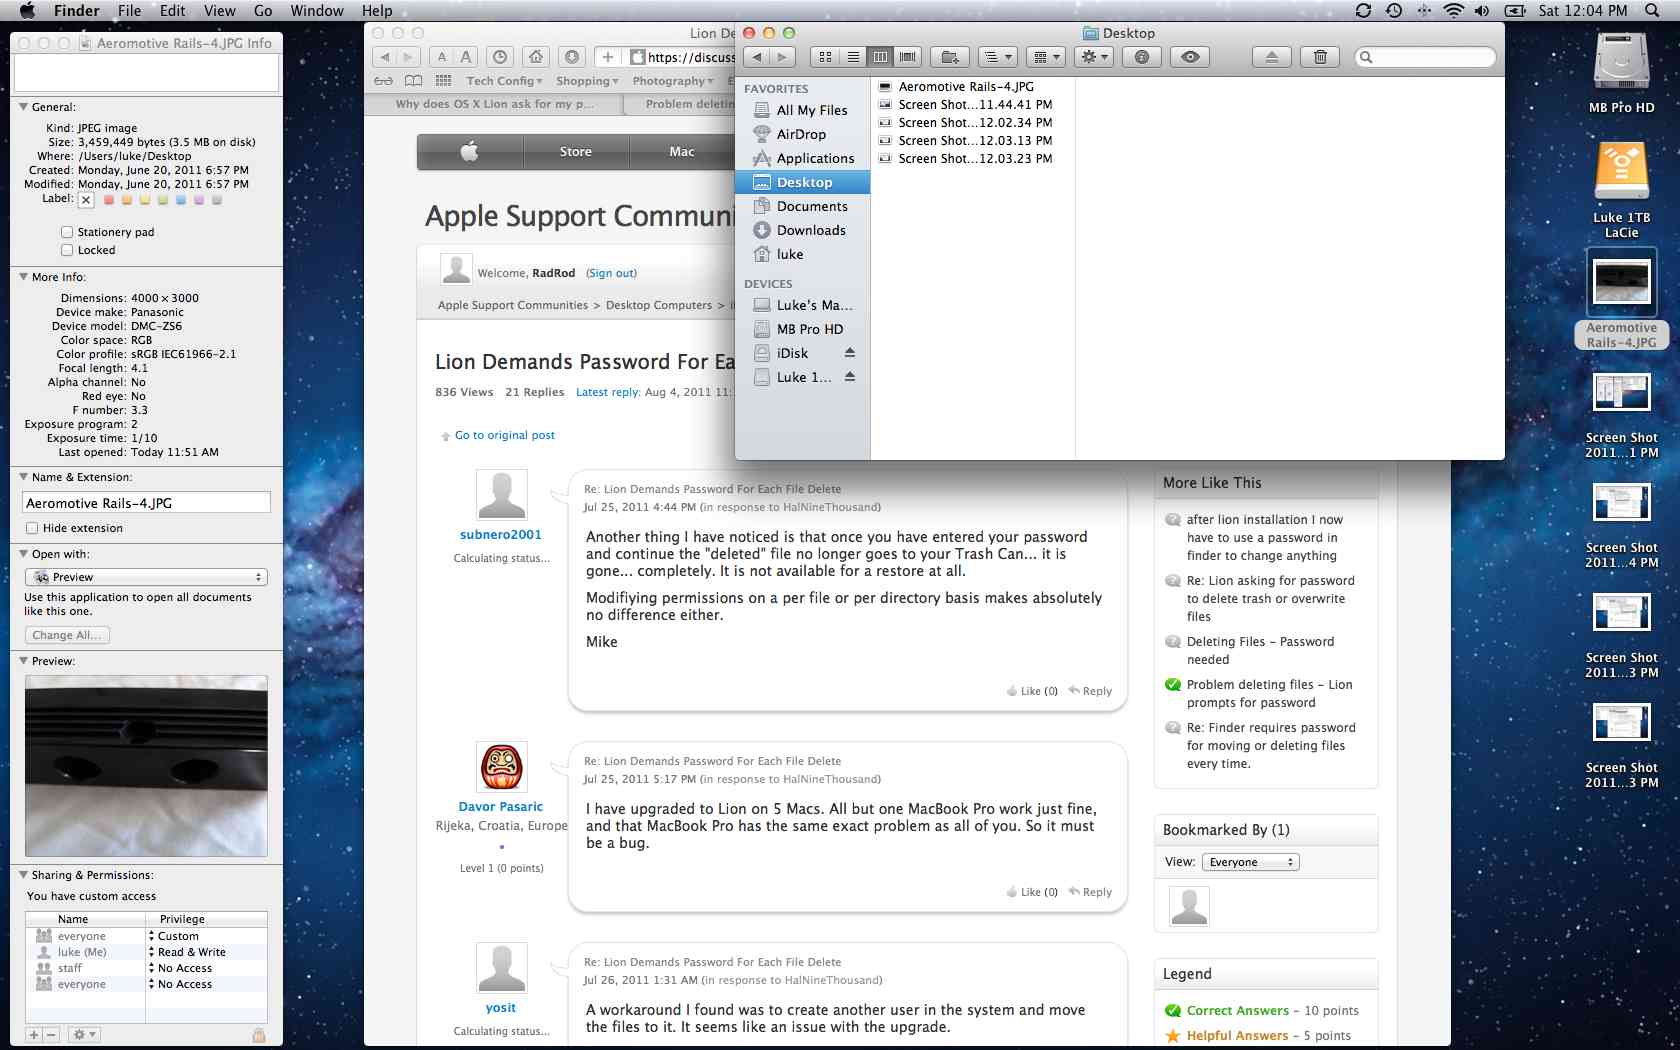This screenshot has height=1050, width=1680.
Task: Add bookmark with Safari's plus button
Action: [x=608, y=57]
